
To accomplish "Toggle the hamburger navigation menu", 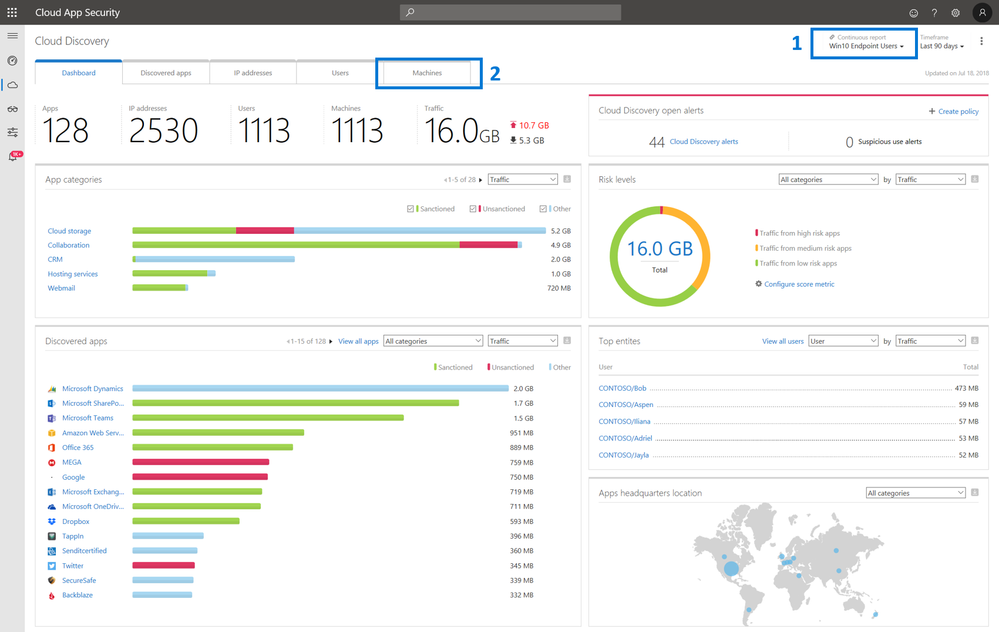I will coord(12,36).
